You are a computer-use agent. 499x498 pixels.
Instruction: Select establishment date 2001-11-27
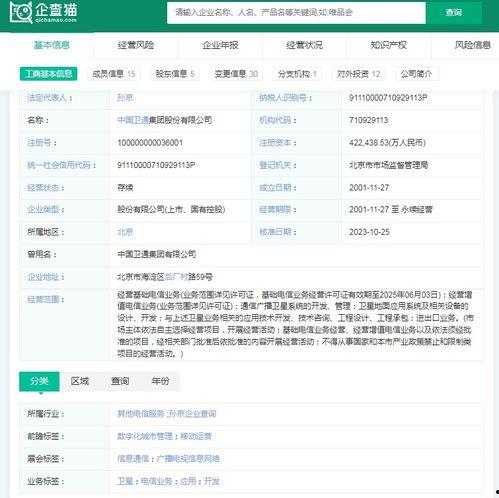click(369, 188)
